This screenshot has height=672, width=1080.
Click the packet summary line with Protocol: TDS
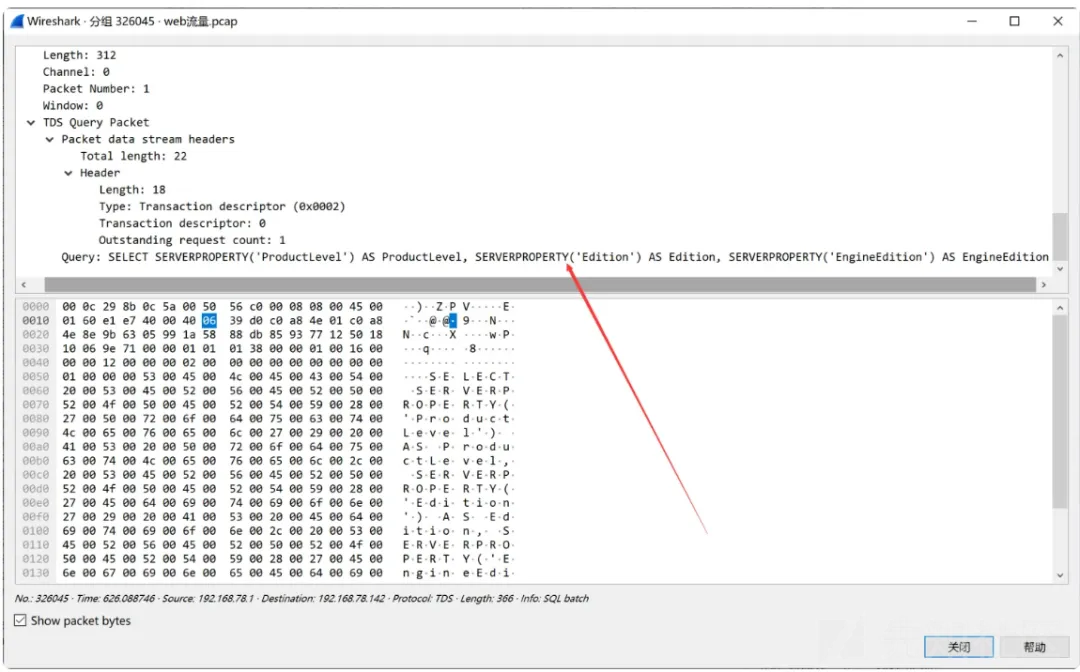(302, 598)
